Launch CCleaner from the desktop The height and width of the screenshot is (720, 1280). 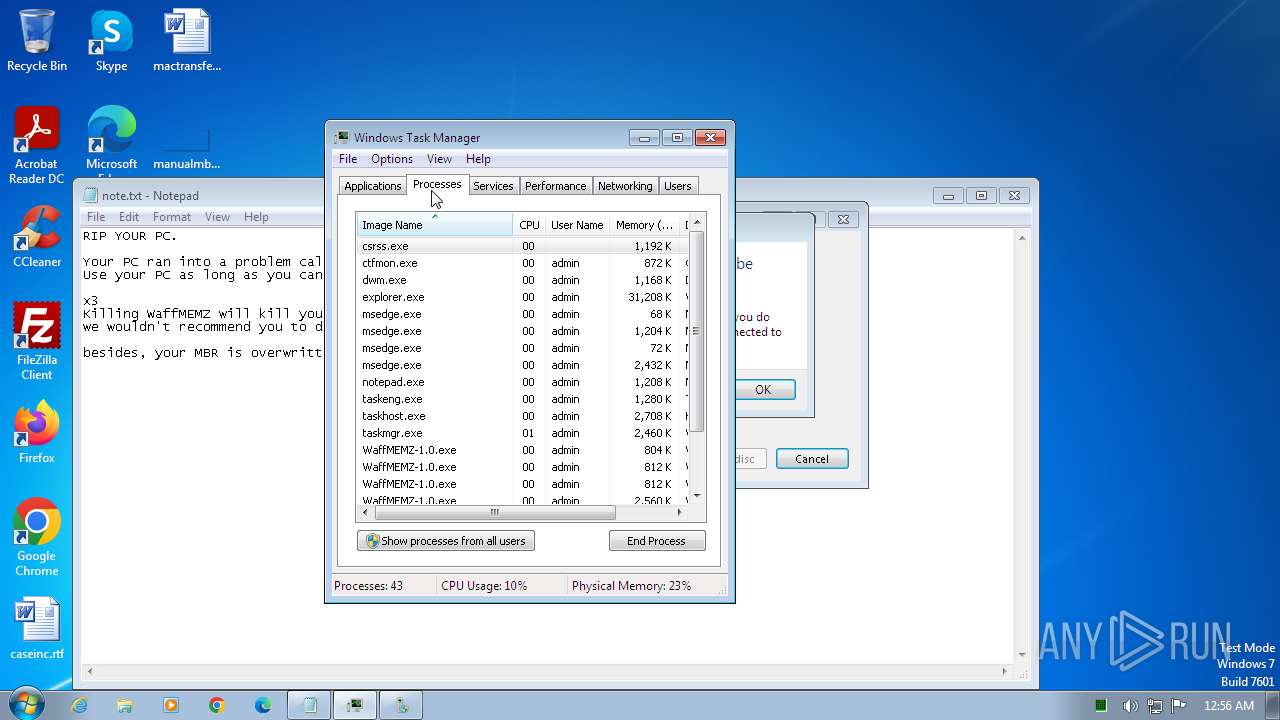click(37, 237)
